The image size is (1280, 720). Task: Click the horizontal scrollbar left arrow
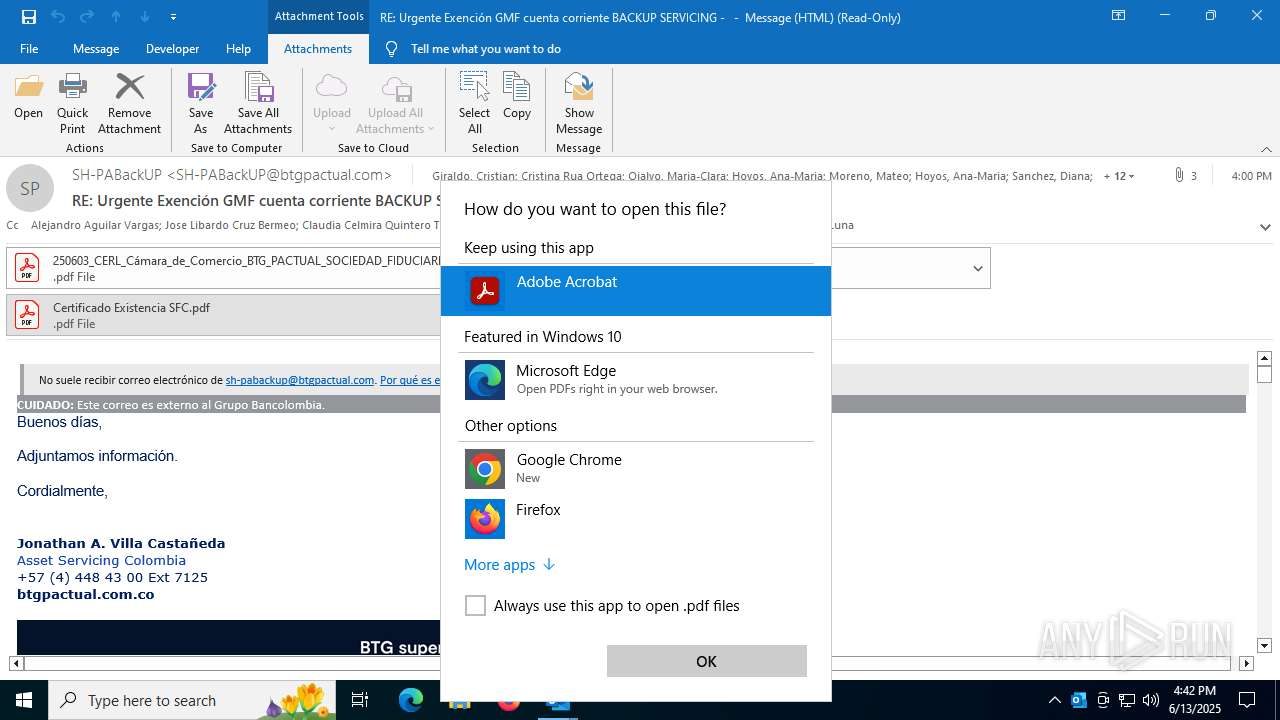pyautogui.click(x=16, y=663)
